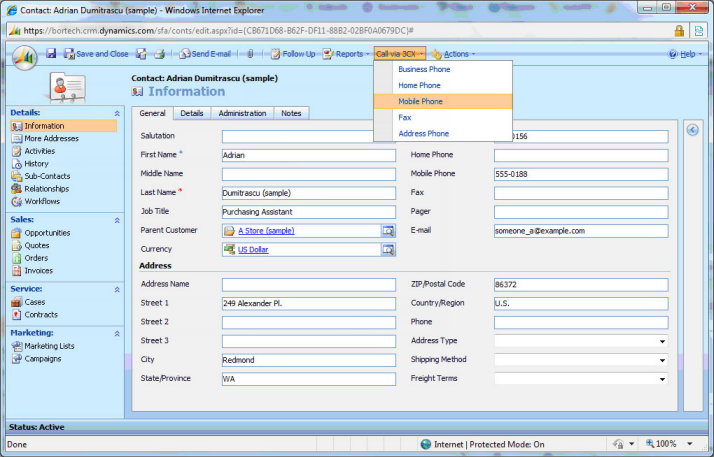This screenshot has height=457, width=714.
Task: Open the Actions dropdown menu
Action: [453, 54]
